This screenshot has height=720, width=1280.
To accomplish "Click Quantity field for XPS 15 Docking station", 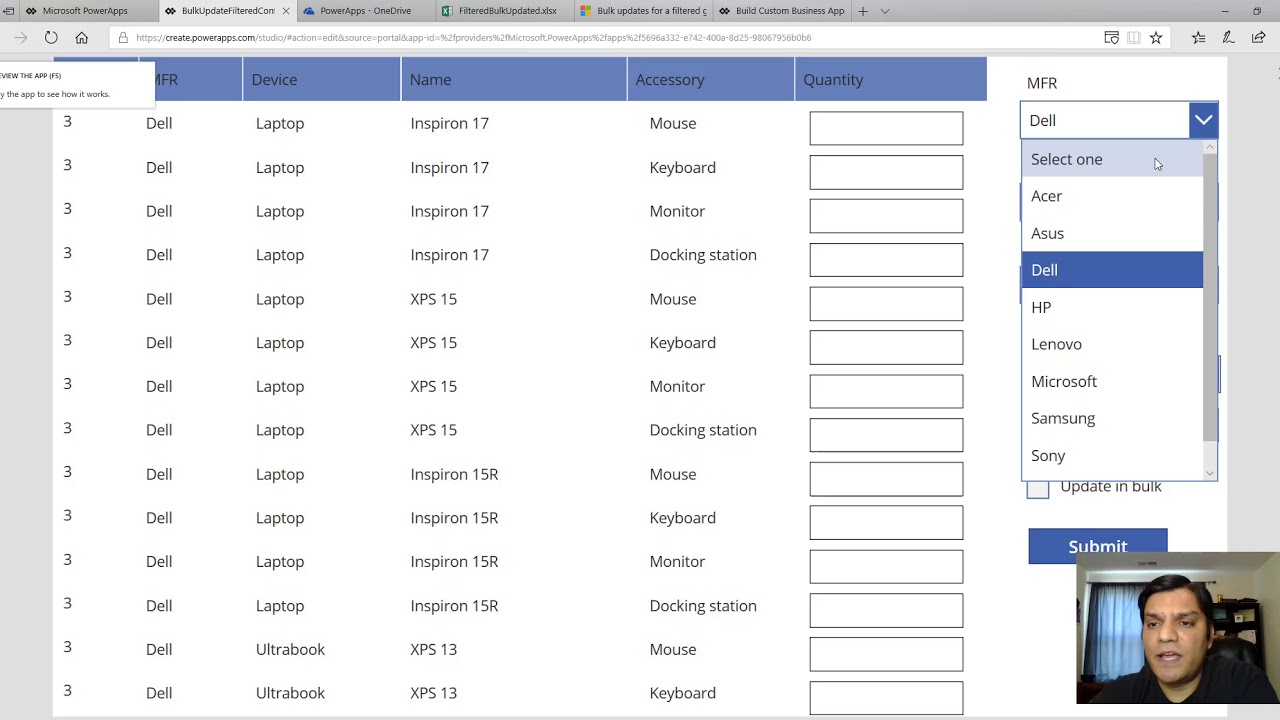I will 886,435.
